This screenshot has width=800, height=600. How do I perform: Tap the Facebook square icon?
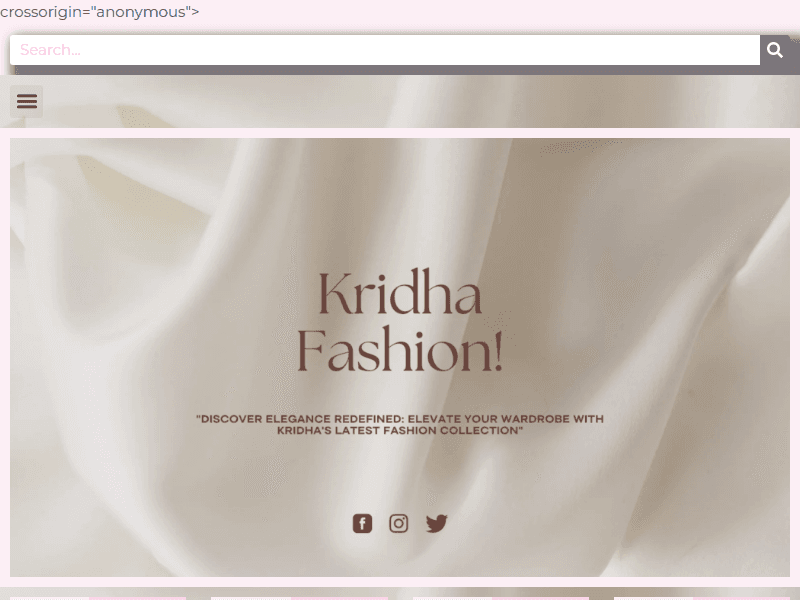362,523
